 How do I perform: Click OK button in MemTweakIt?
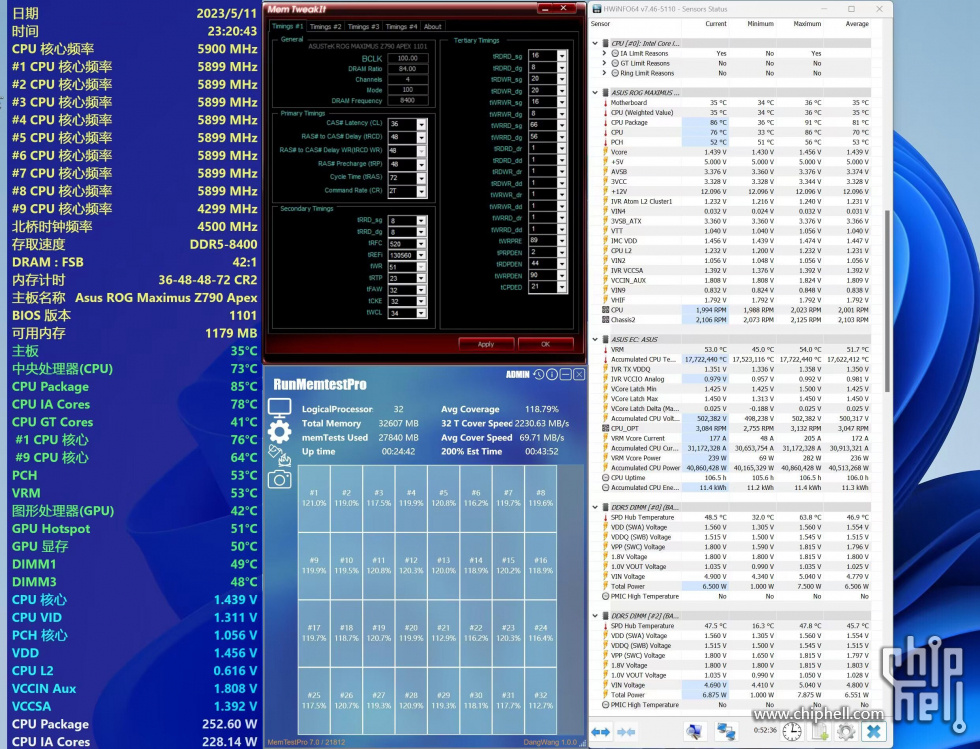(546, 344)
